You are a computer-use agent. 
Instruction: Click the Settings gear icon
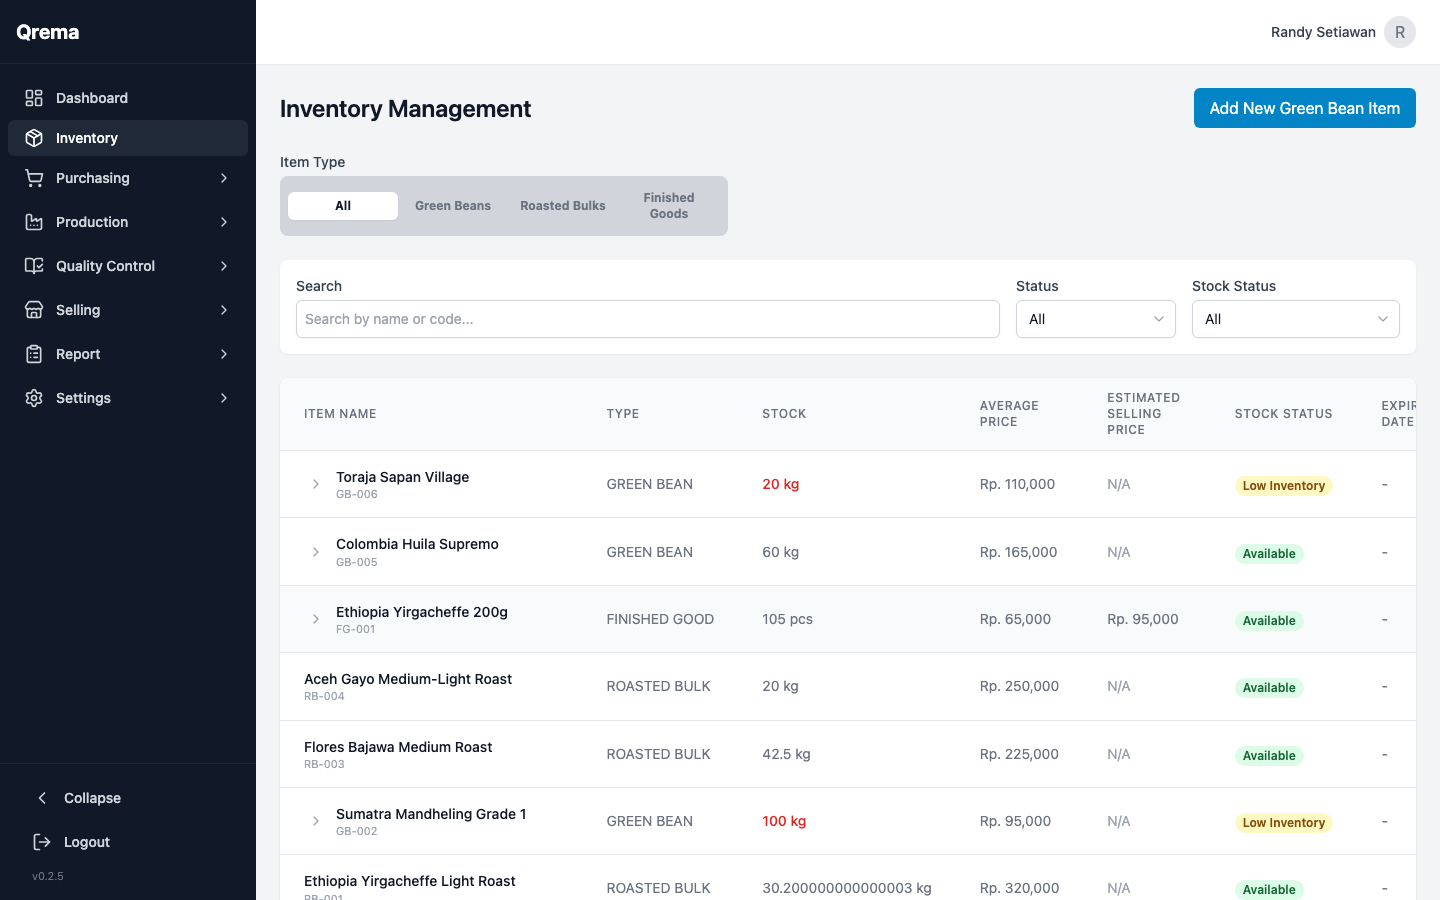pyautogui.click(x=33, y=398)
